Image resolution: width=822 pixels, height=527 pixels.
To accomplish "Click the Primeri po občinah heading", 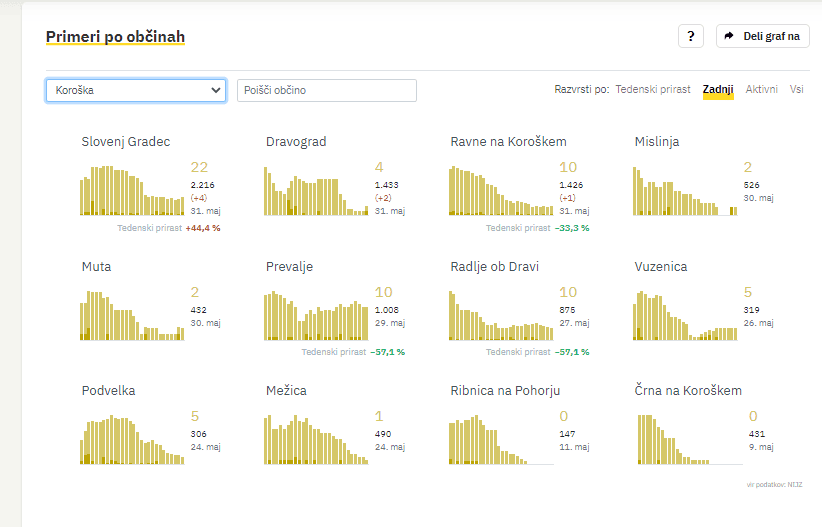I will tap(115, 37).
